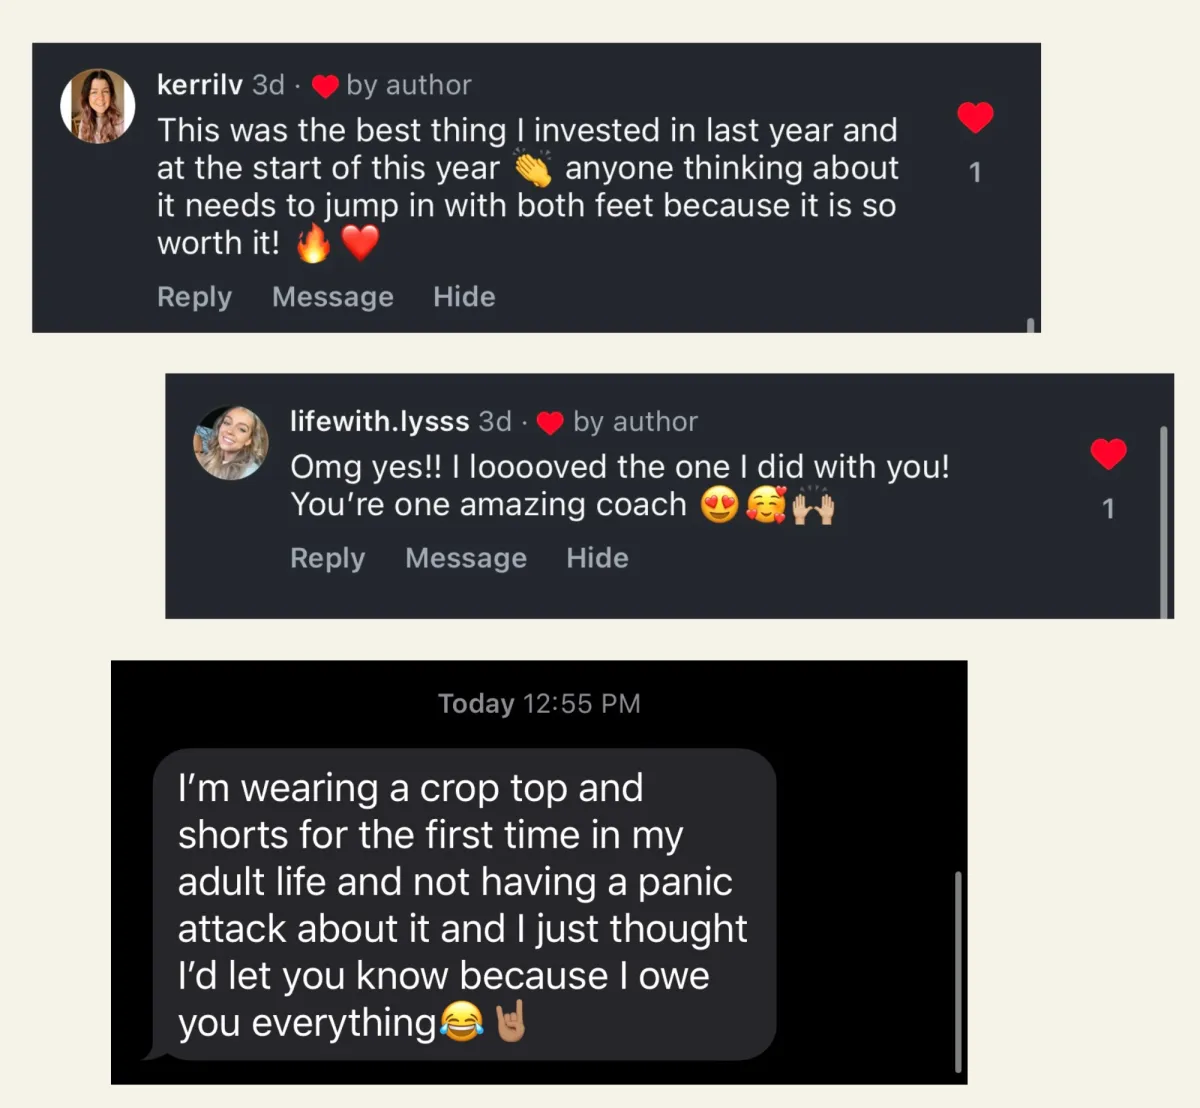Open kerrilv's profile picture

98,106
